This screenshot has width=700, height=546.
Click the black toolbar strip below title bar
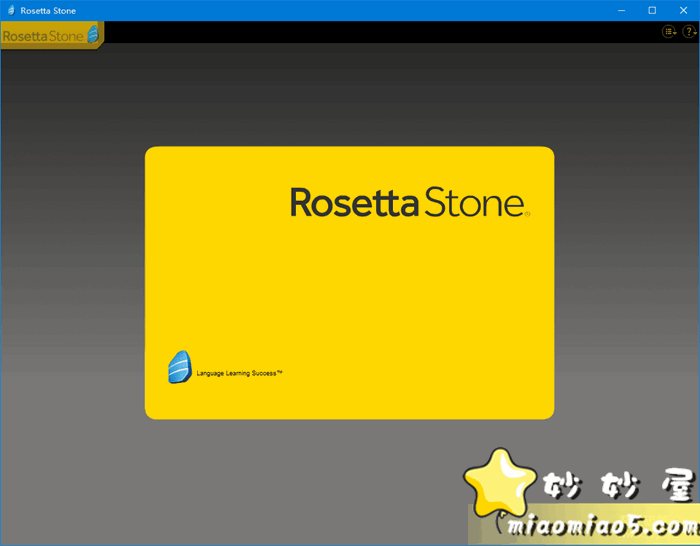coord(380,32)
